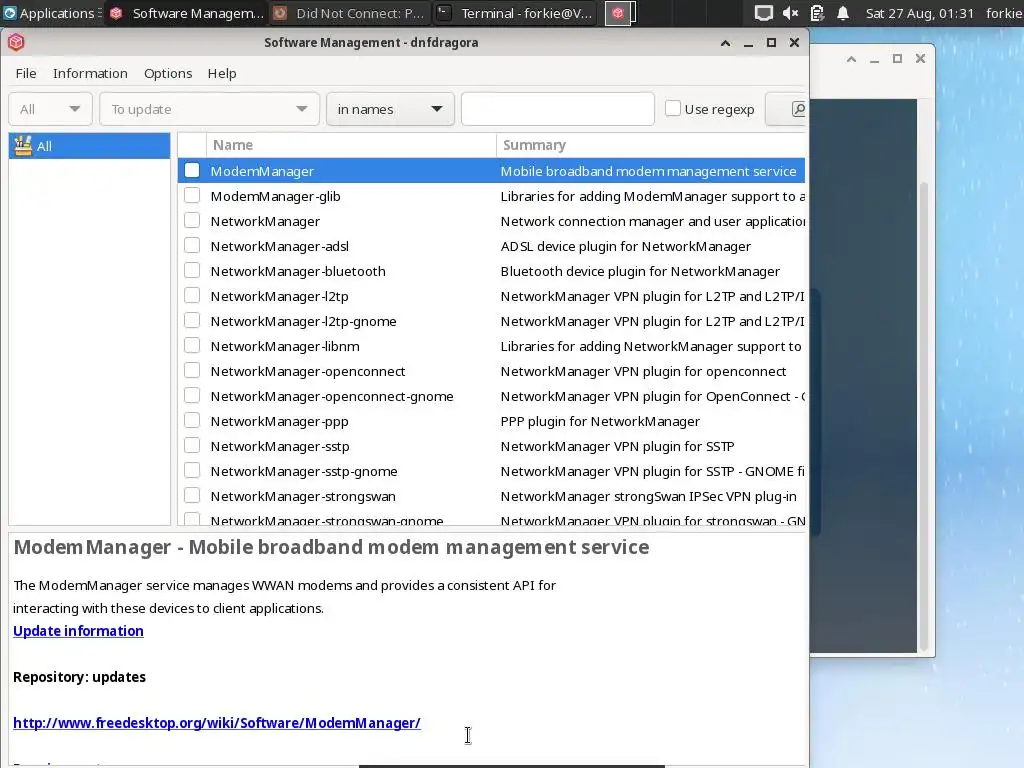
Task: Switch to Terminal taskbar window
Action: pos(515,13)
